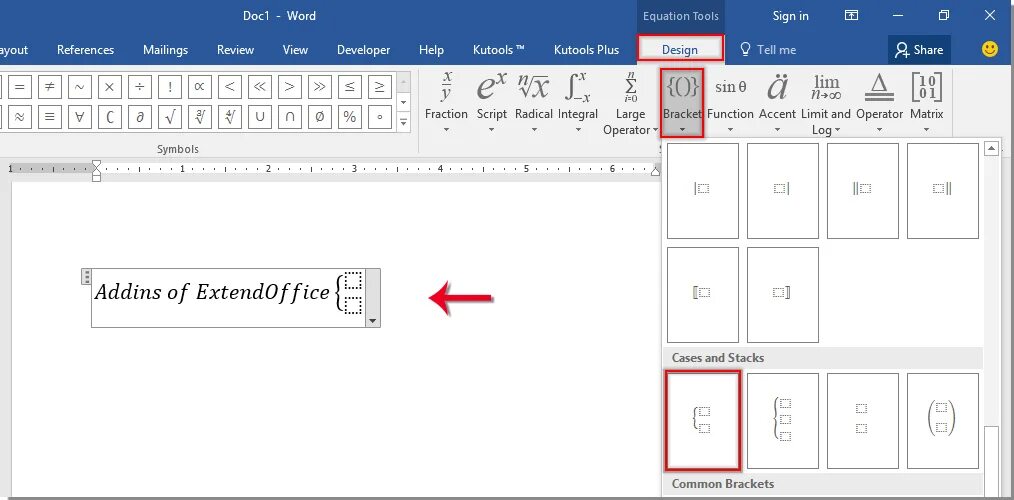The width and height of the screenshot is (1014, 500).
Task: Insert the complement symbol
Action: pos(110,117)
